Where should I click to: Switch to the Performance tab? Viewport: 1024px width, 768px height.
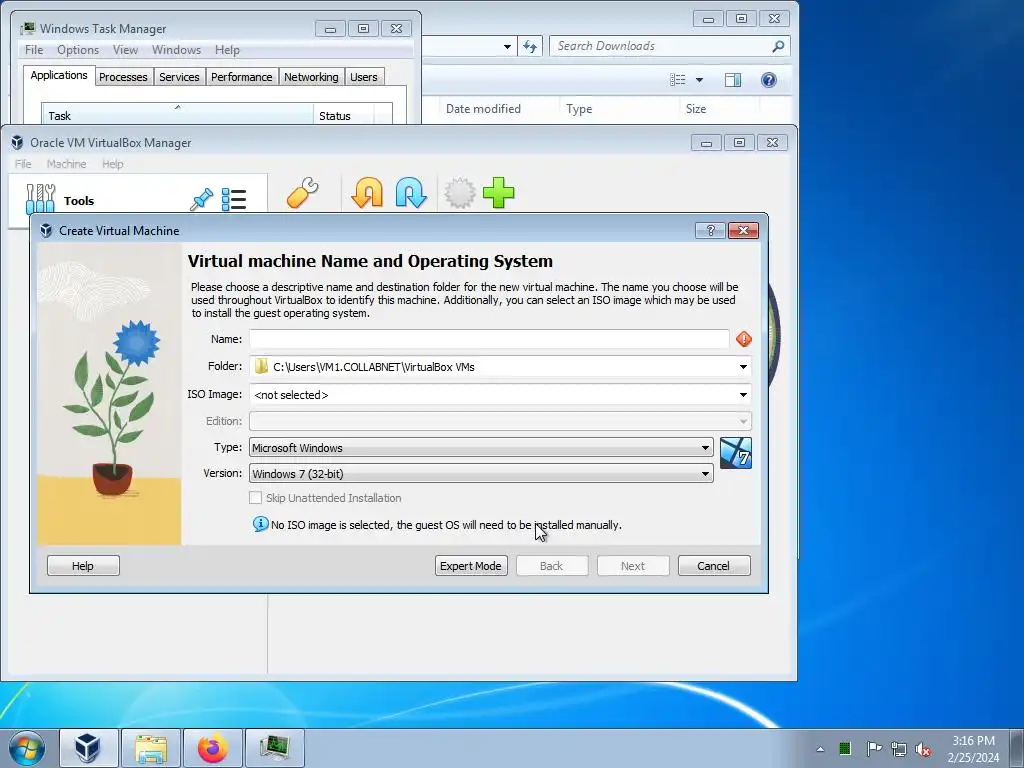click(242, 77)
